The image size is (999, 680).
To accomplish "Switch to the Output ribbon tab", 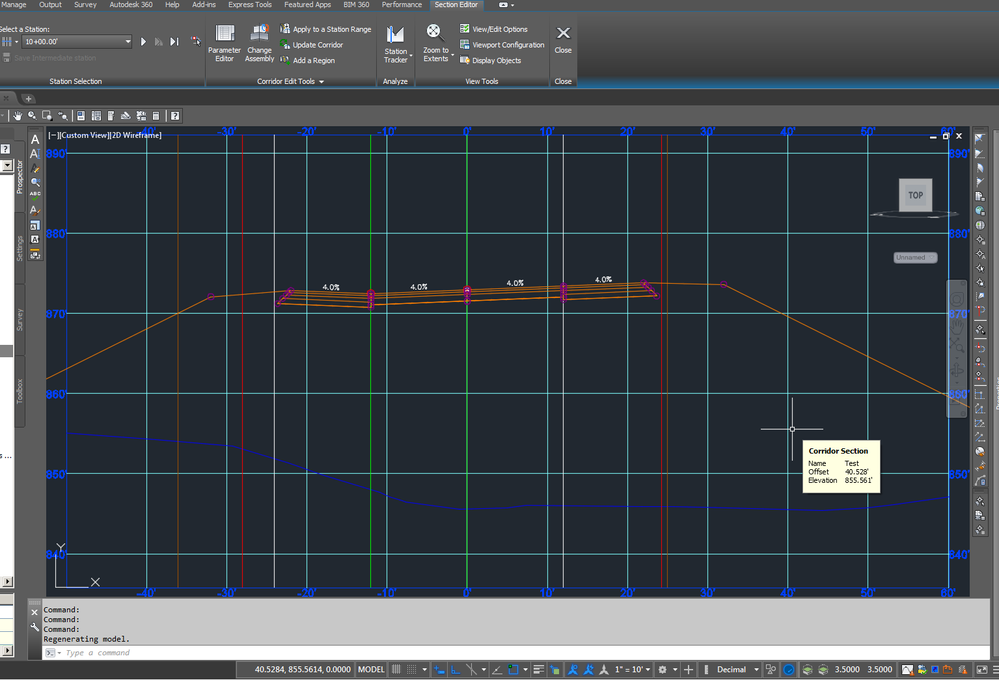I will pyautogui.click(x=49, y=4).
